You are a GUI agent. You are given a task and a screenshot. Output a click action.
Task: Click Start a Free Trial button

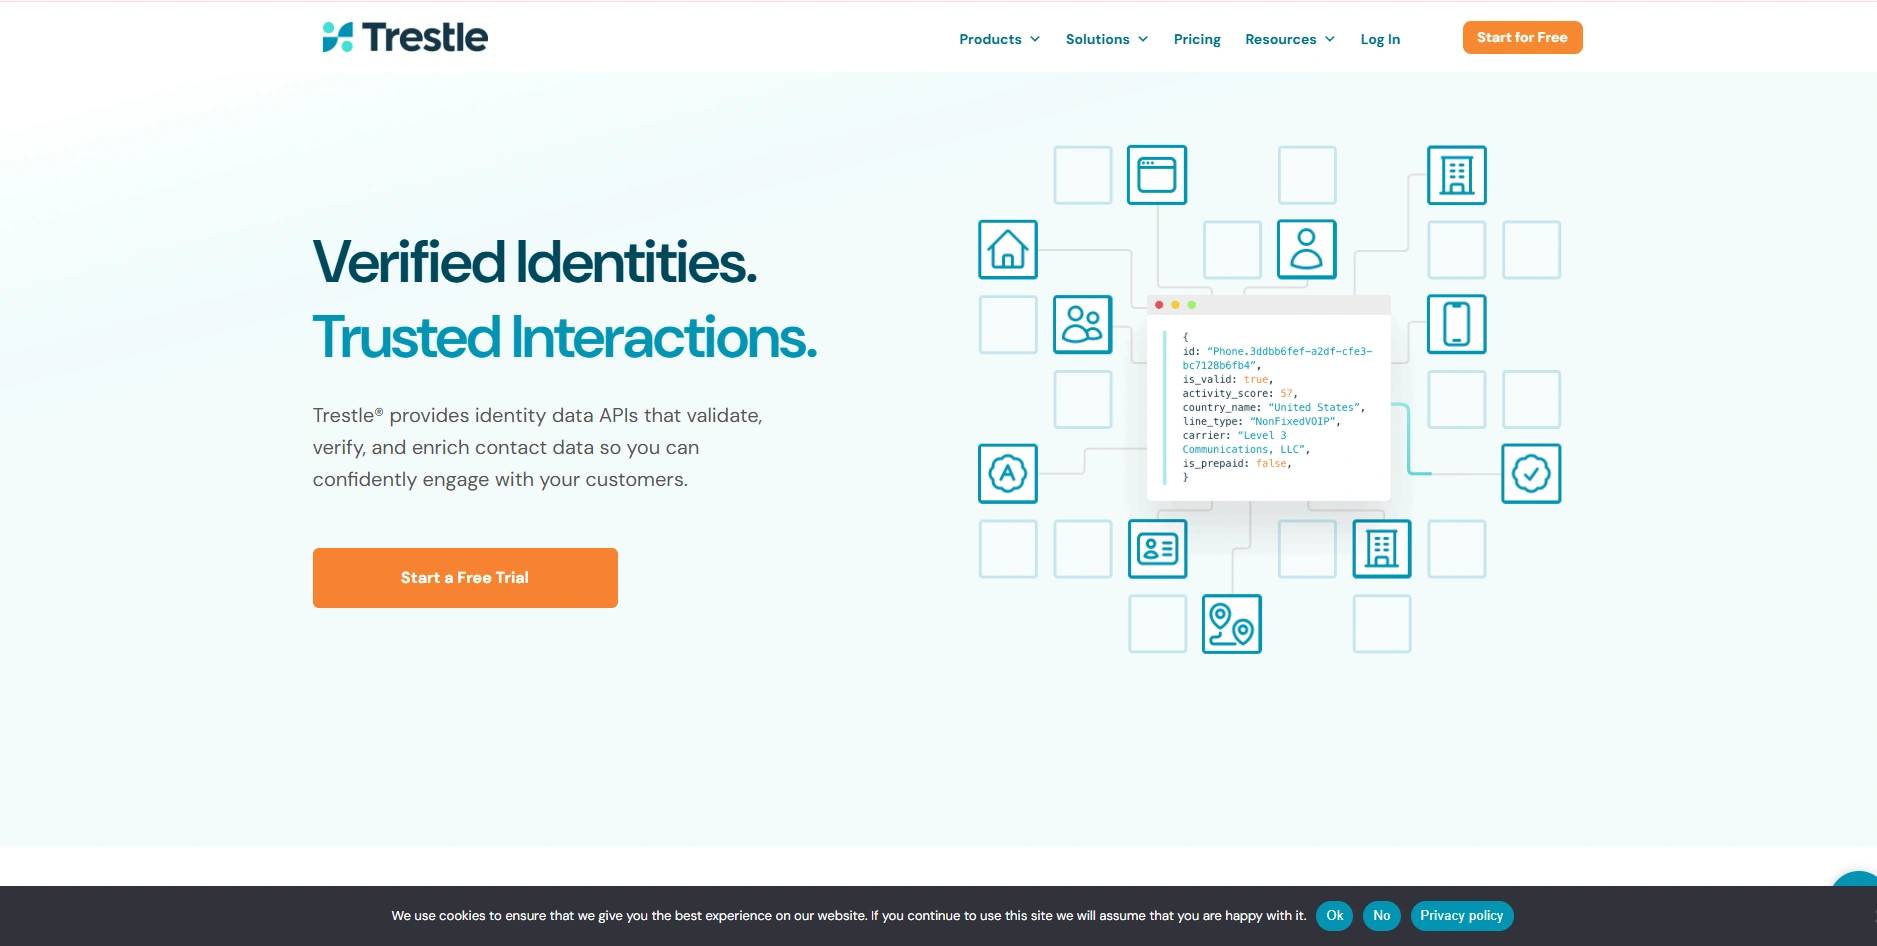pos(465,578)
